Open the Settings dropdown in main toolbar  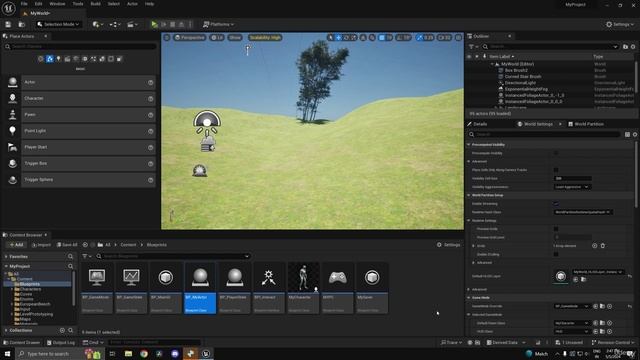620,24
